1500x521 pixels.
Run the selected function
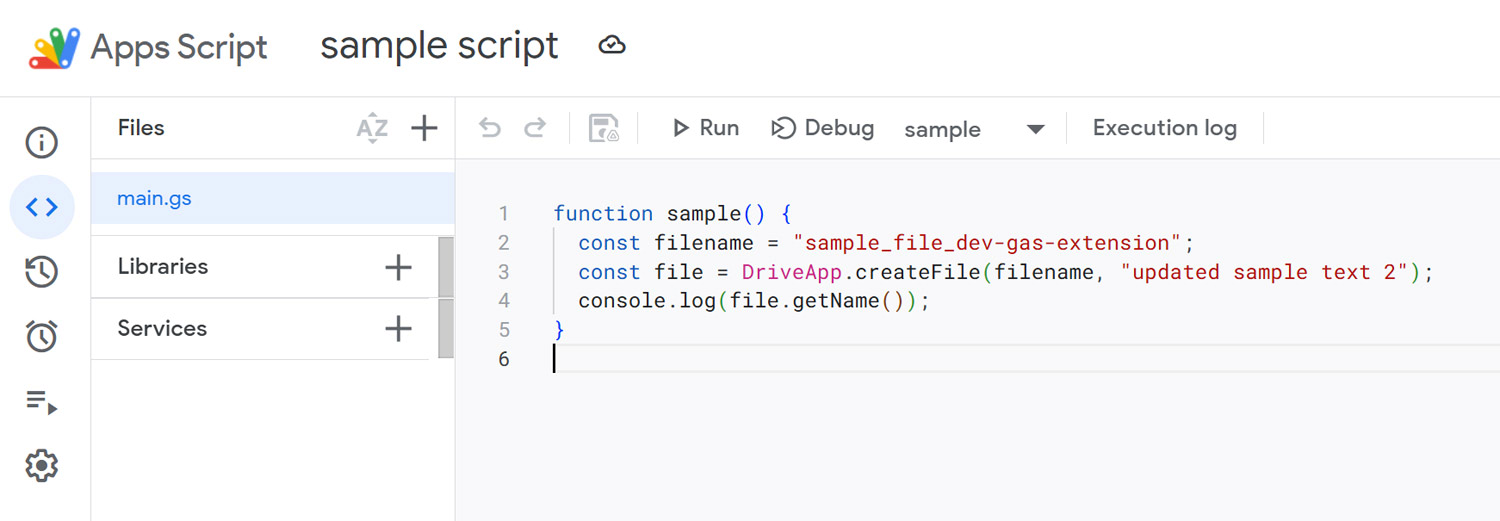click(706, 128)
